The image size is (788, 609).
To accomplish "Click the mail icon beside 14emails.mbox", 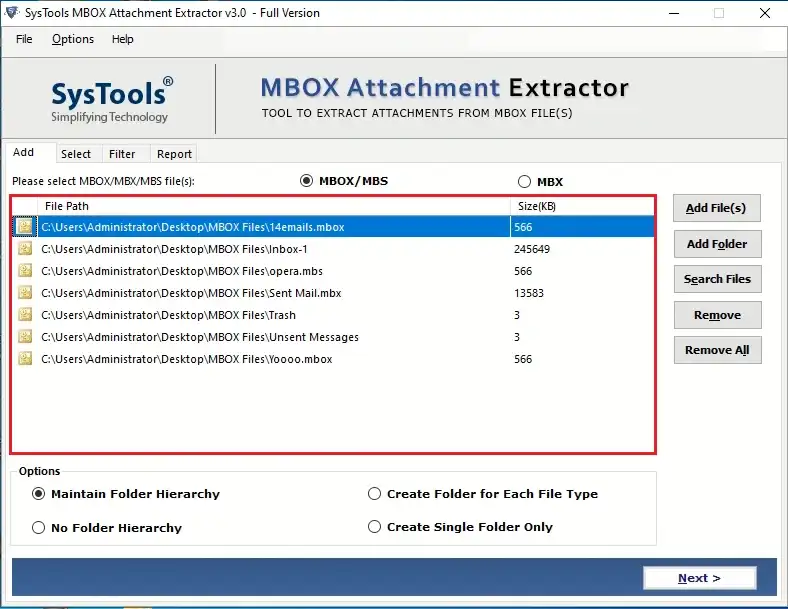I will click(x=25, y=227).
